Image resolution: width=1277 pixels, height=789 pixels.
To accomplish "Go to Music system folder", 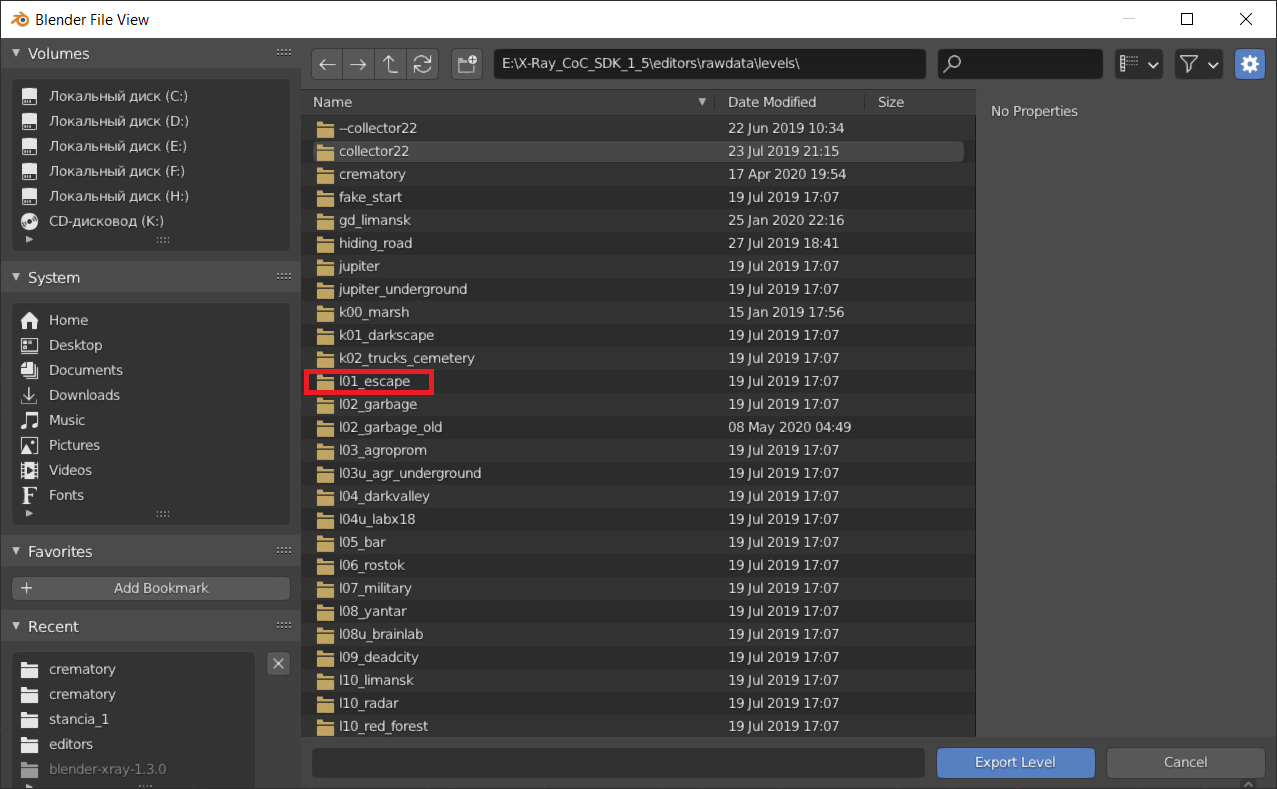I will click(x=151, y=420).
